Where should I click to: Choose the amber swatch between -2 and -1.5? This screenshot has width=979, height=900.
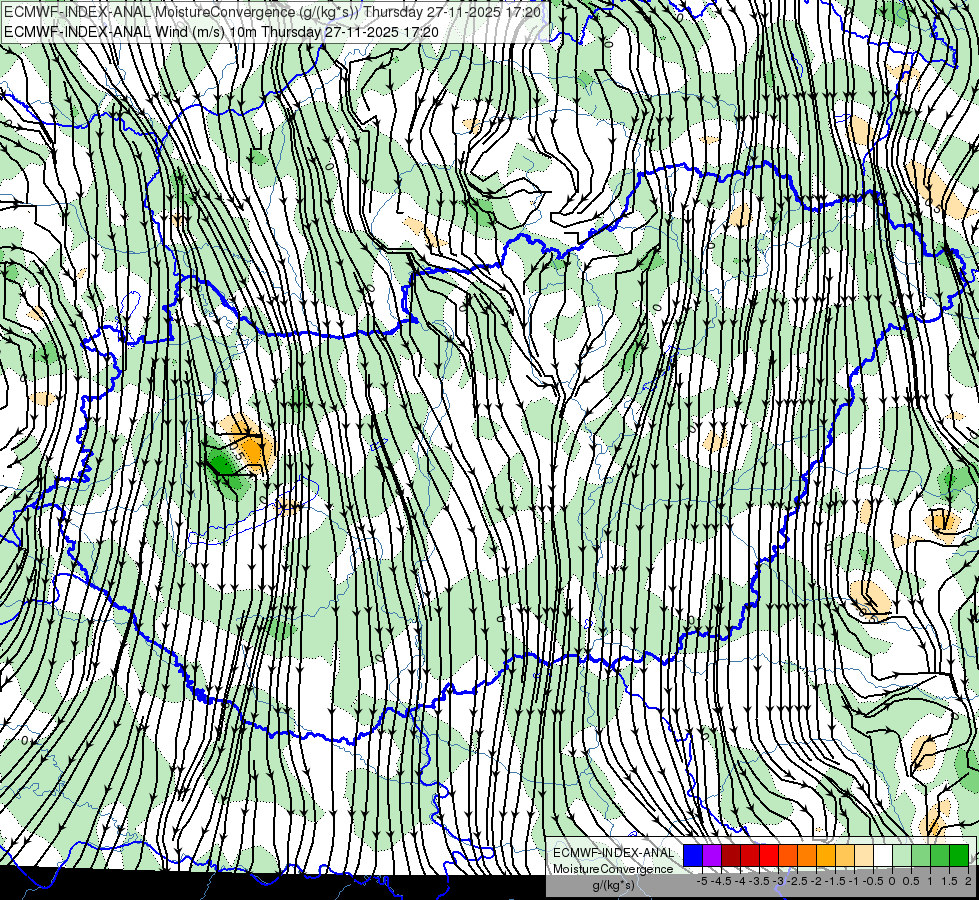(826, 855)
